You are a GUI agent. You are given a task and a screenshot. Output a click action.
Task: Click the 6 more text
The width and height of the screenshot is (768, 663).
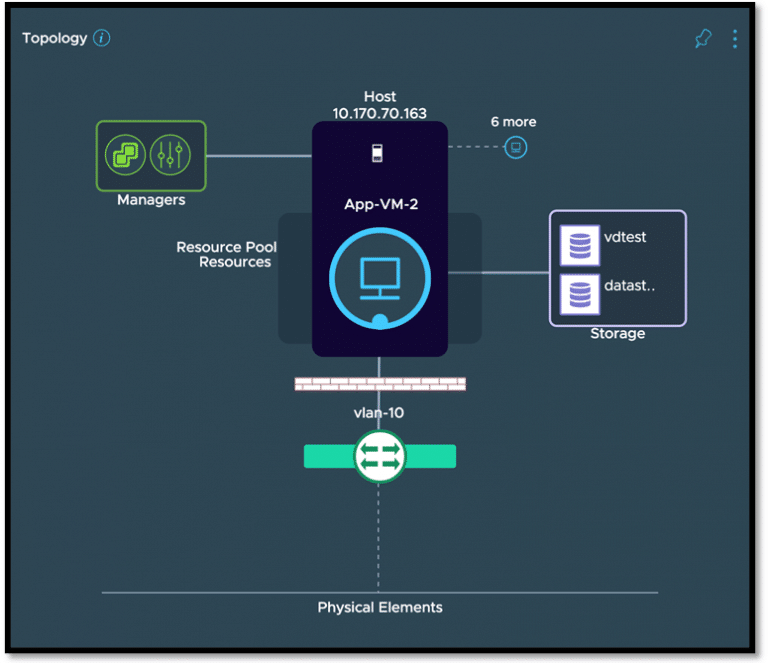tap(513, 122)
